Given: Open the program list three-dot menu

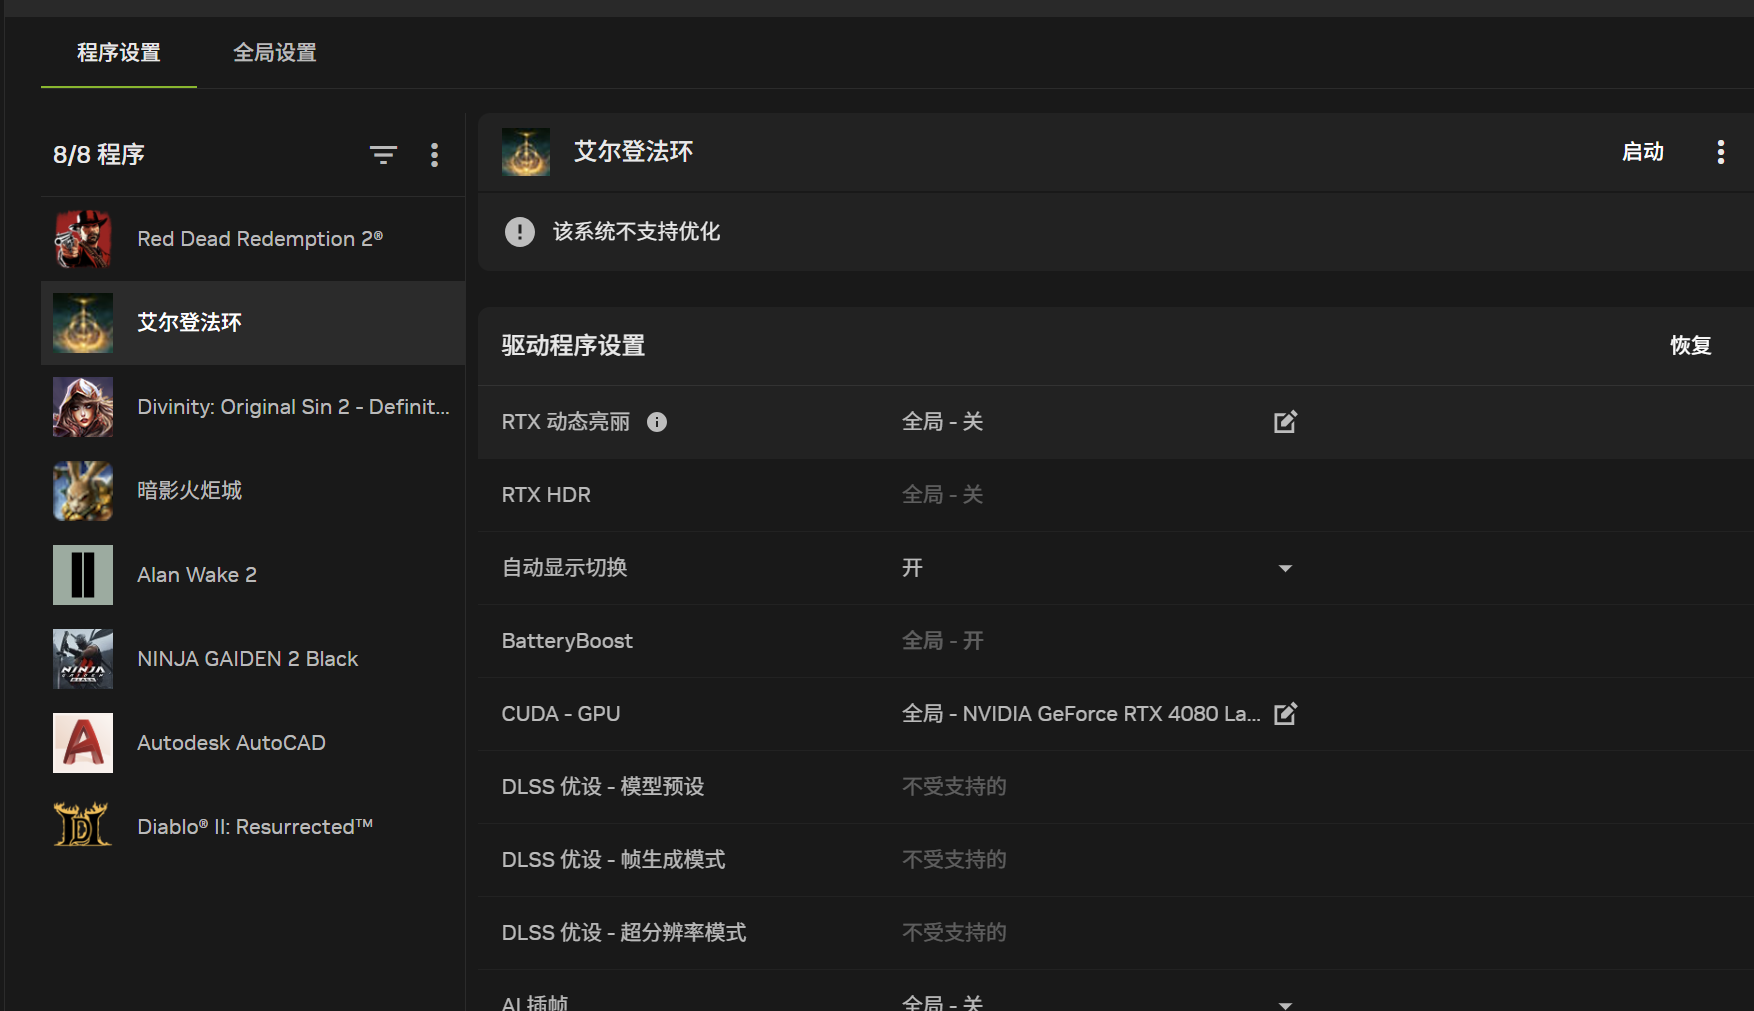Looking at the screenshot, I should [434, 155].
